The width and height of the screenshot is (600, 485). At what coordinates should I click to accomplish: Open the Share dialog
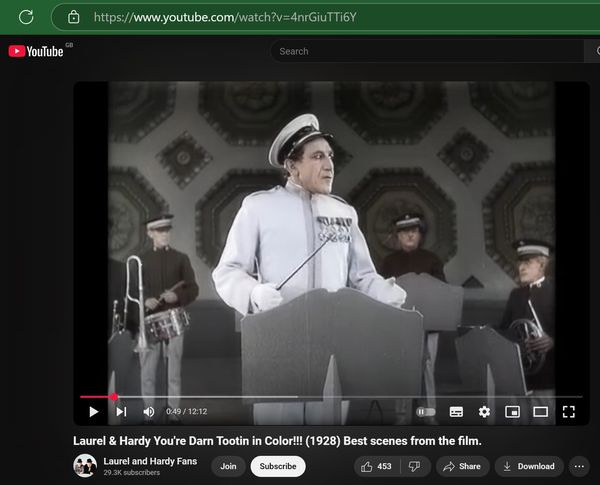[462, 466]
